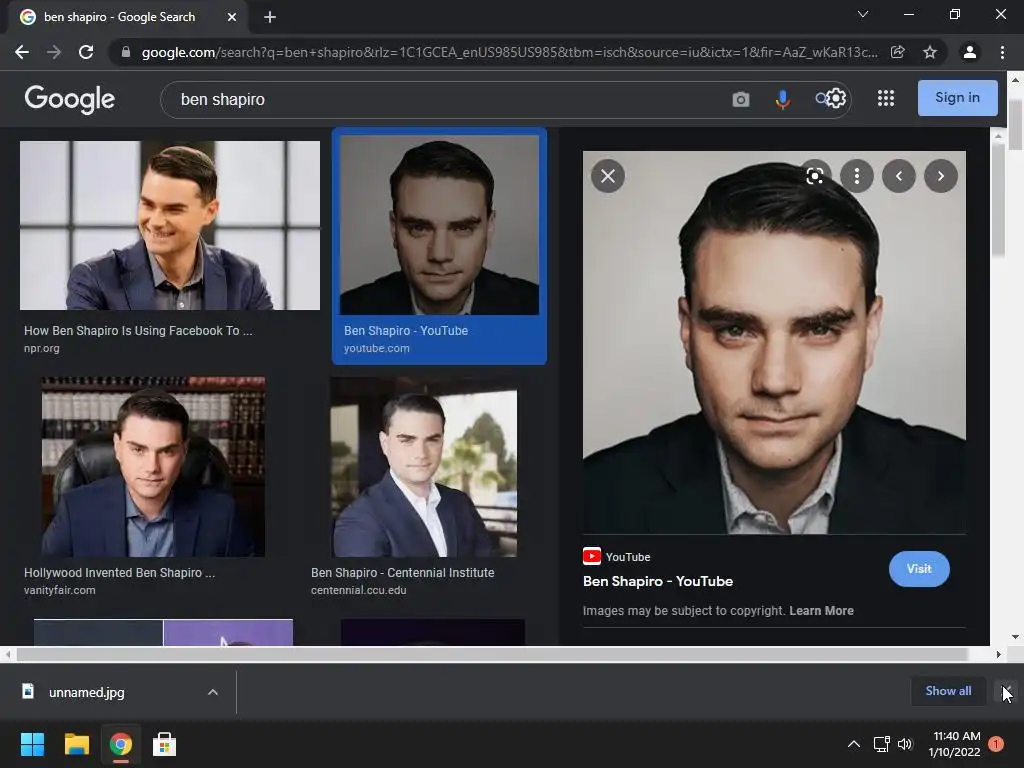Click 'How Ben Shapiro Is Using Facebook To ...' caption
Image resolution: width=1024 pixels, height=768 pixels.
[138, 330]
